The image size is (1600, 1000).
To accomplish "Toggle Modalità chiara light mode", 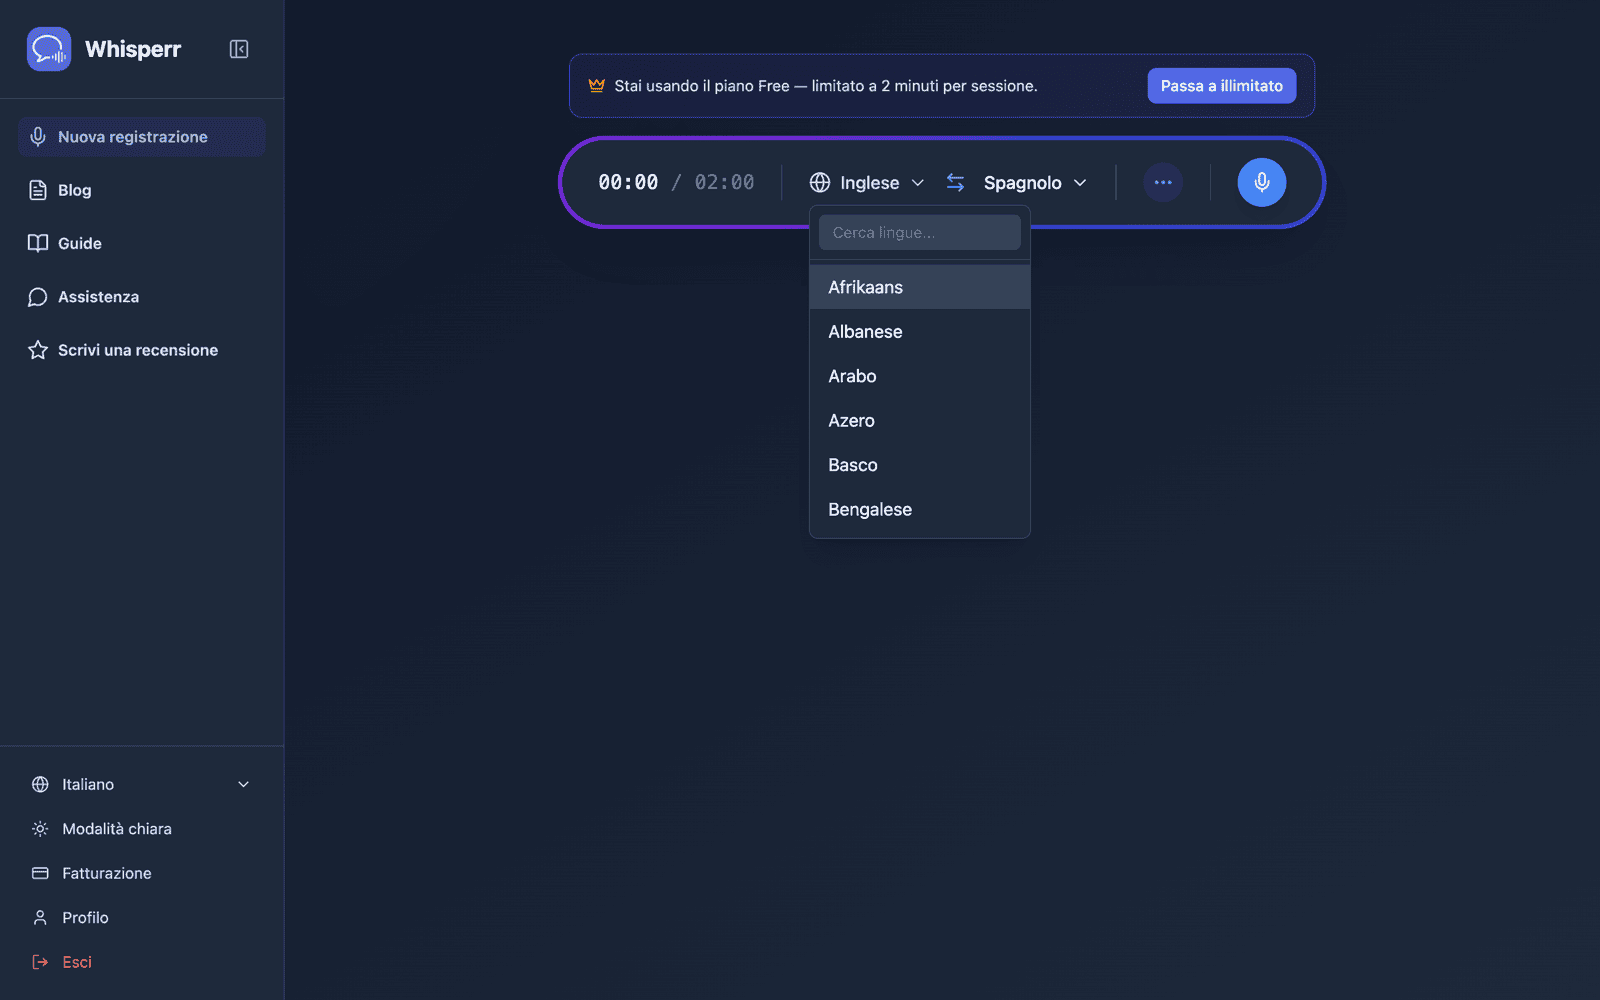I will [141, 829].
